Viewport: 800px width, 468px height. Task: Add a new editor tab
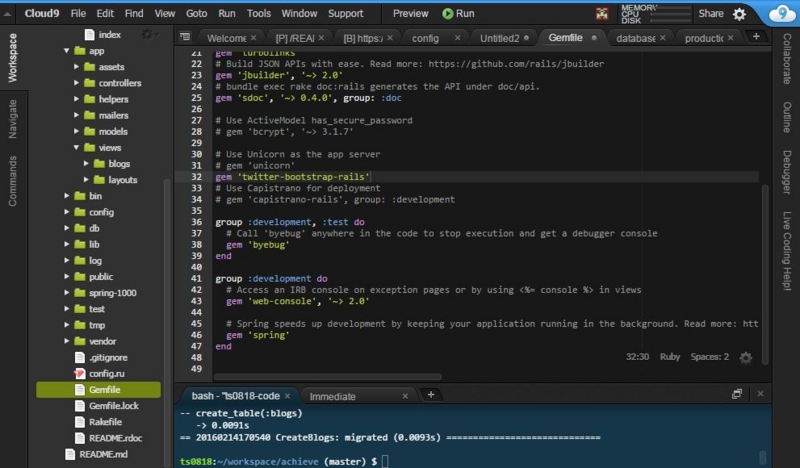point(756,36)
